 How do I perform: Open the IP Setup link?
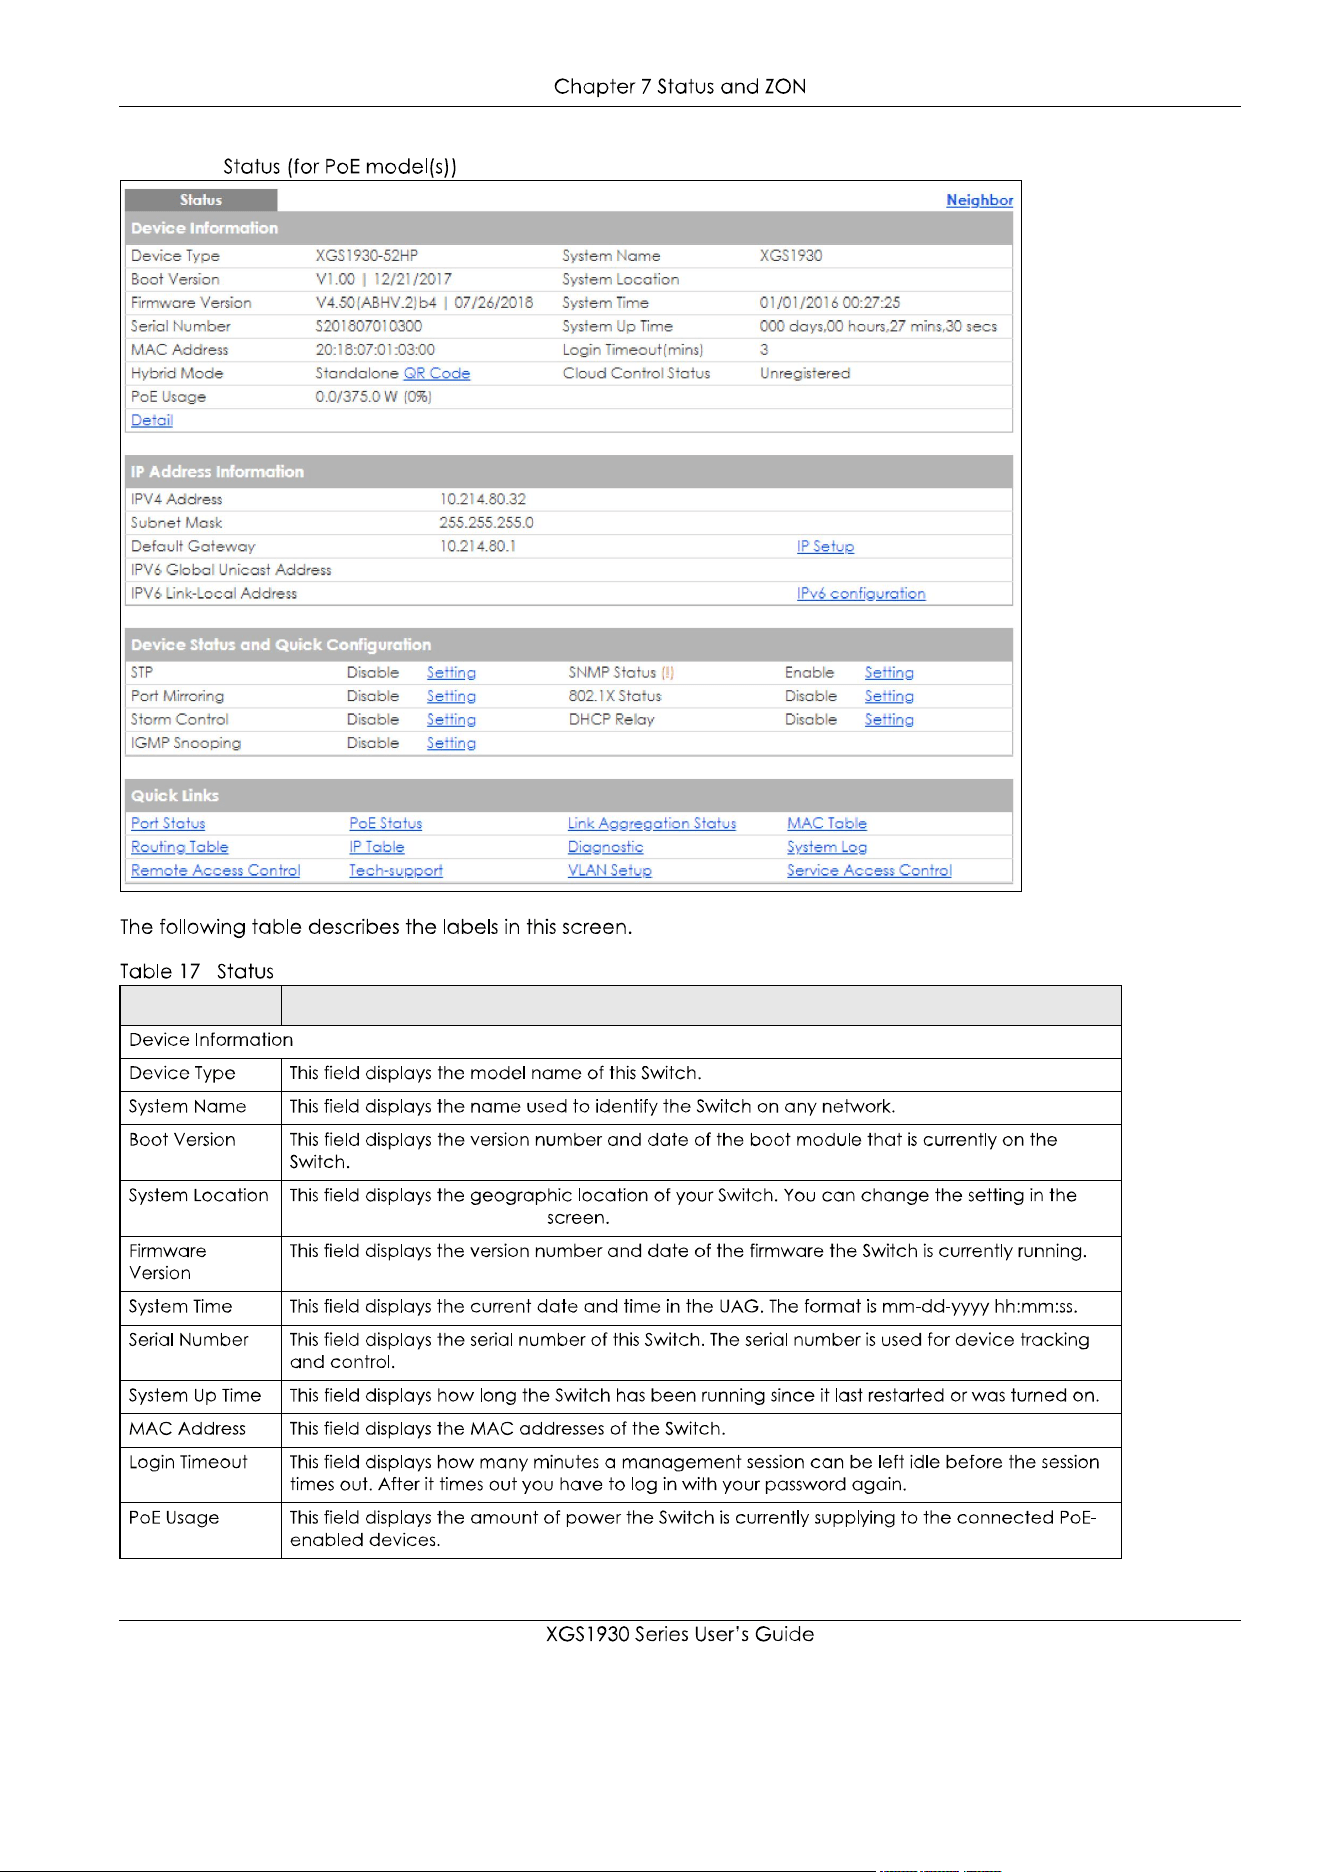click(825, 546)
